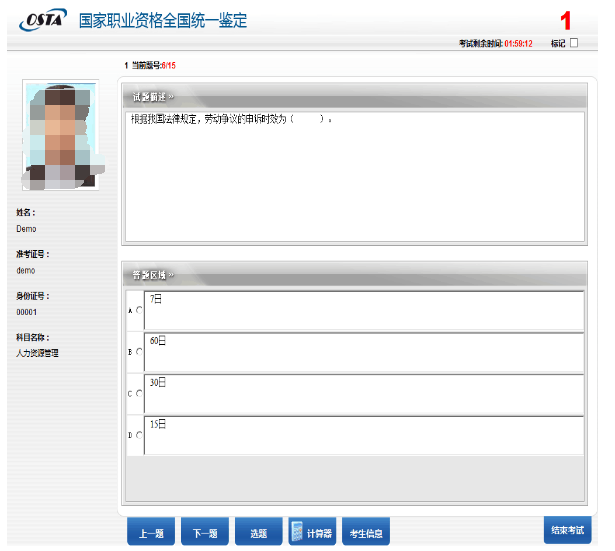This screenshot has width=615, height=551.
Task: Open the 选题 question selector
Action: click(x=259, y=533)
